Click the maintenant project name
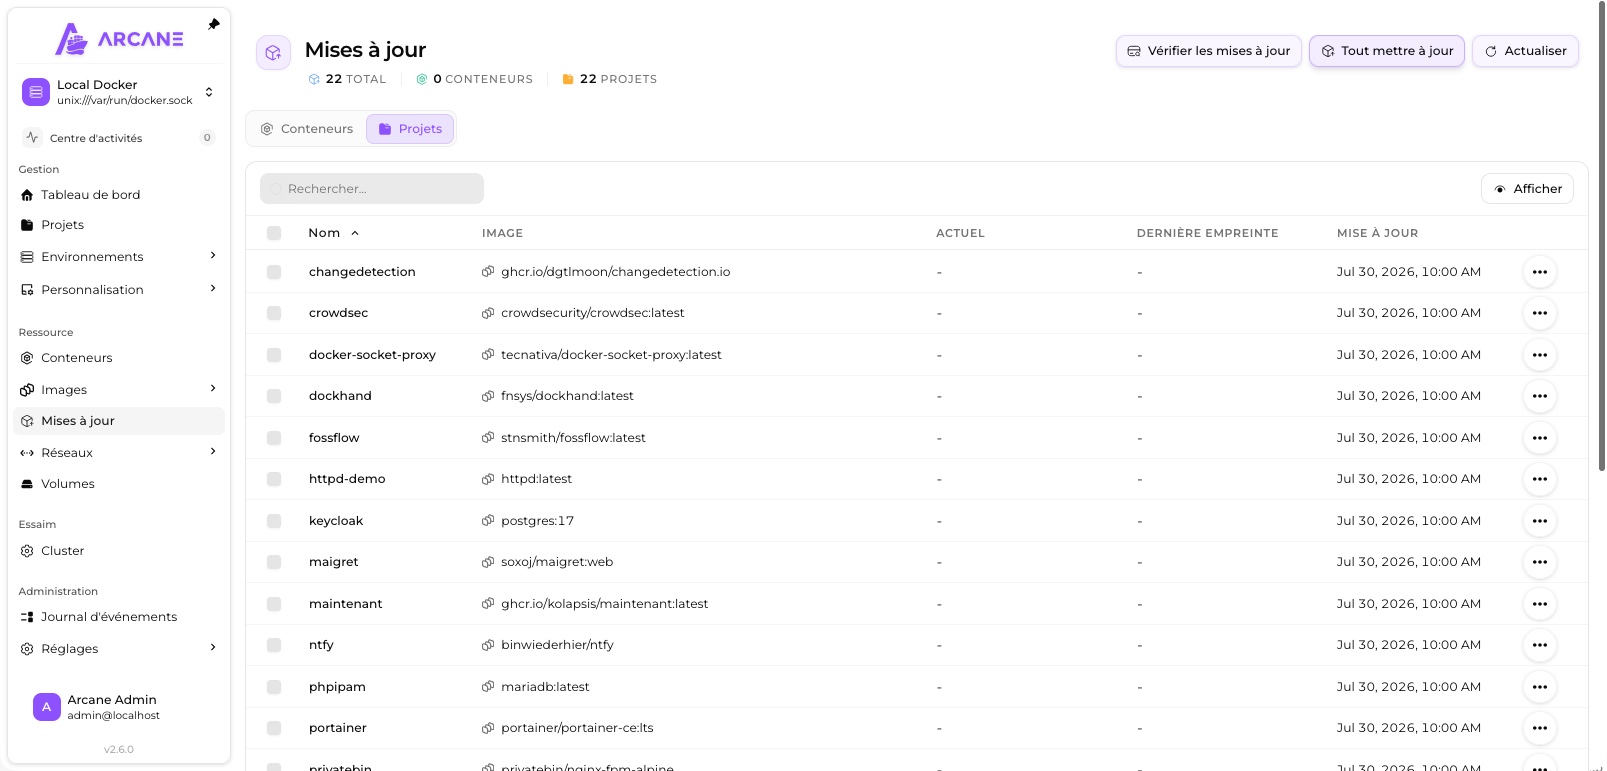Image resolution: width=1607 pixels, height=771 pixels. [345, 604]
